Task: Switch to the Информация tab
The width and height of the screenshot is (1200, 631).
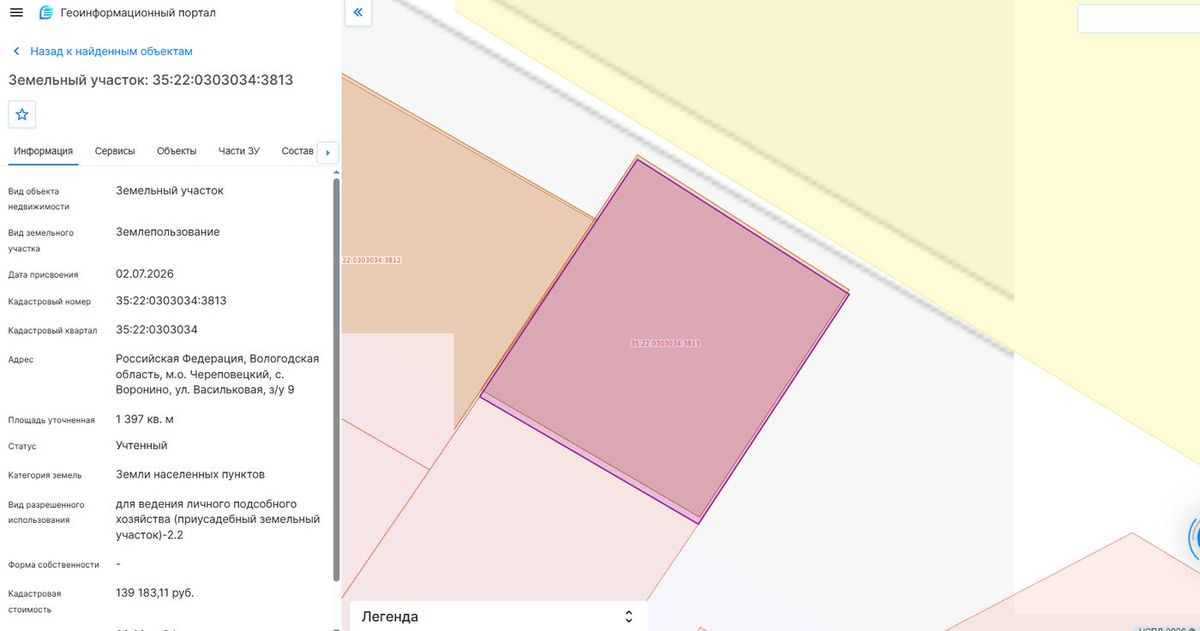Action: tap(43, 151)
